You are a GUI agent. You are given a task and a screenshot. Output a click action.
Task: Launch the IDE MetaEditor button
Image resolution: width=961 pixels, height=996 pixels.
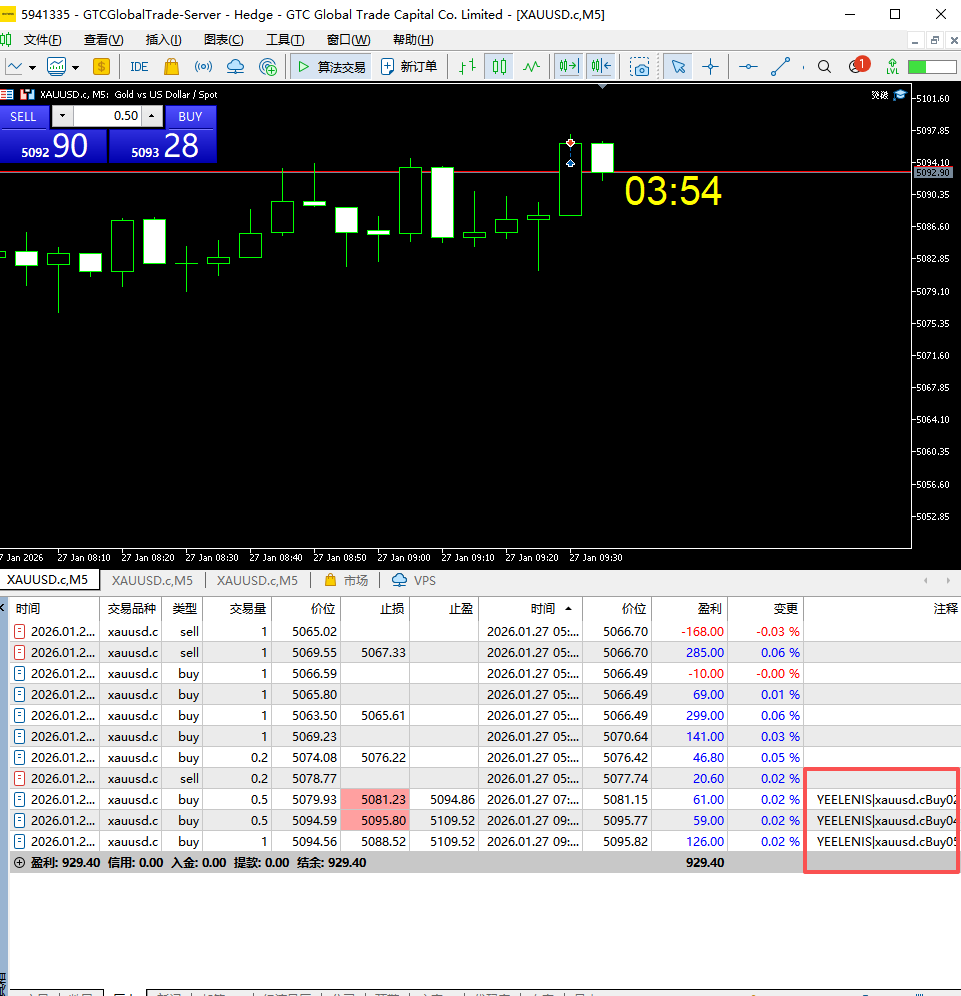[139, 67]
